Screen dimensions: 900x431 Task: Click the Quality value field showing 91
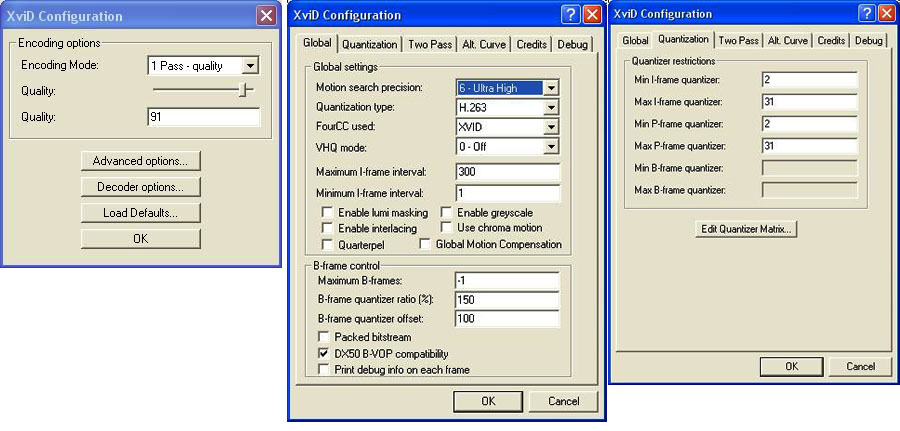coord(203,117)
